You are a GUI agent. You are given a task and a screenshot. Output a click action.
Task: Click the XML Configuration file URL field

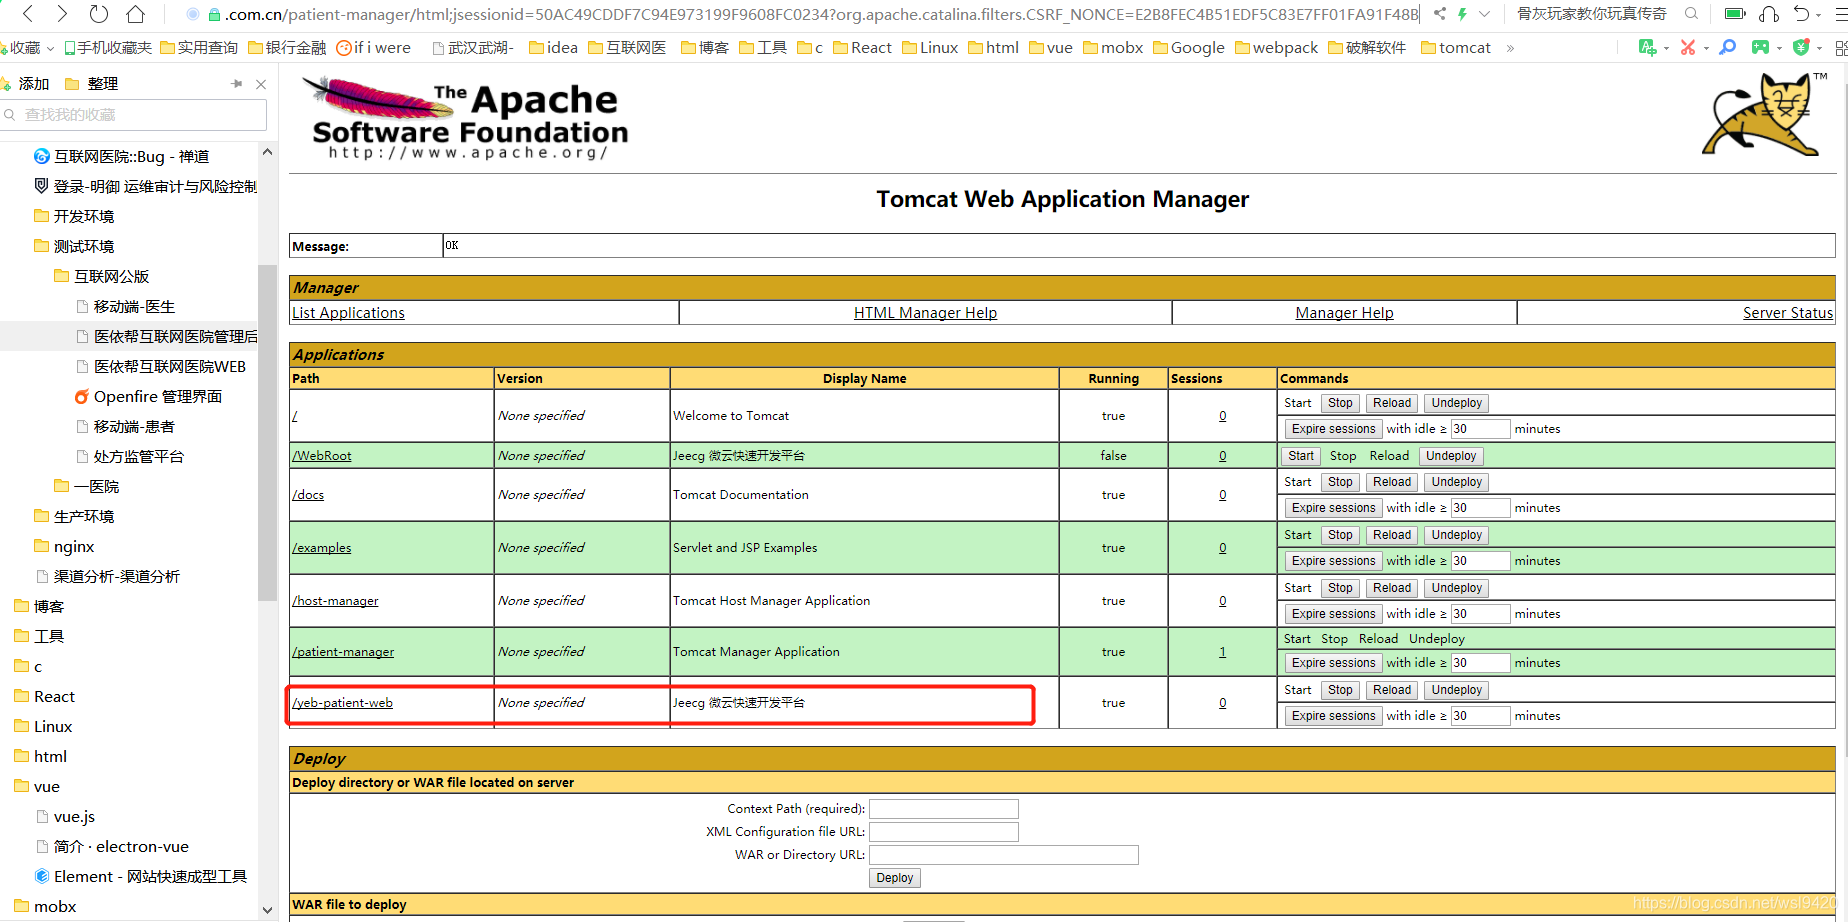[x=943, y=832]
